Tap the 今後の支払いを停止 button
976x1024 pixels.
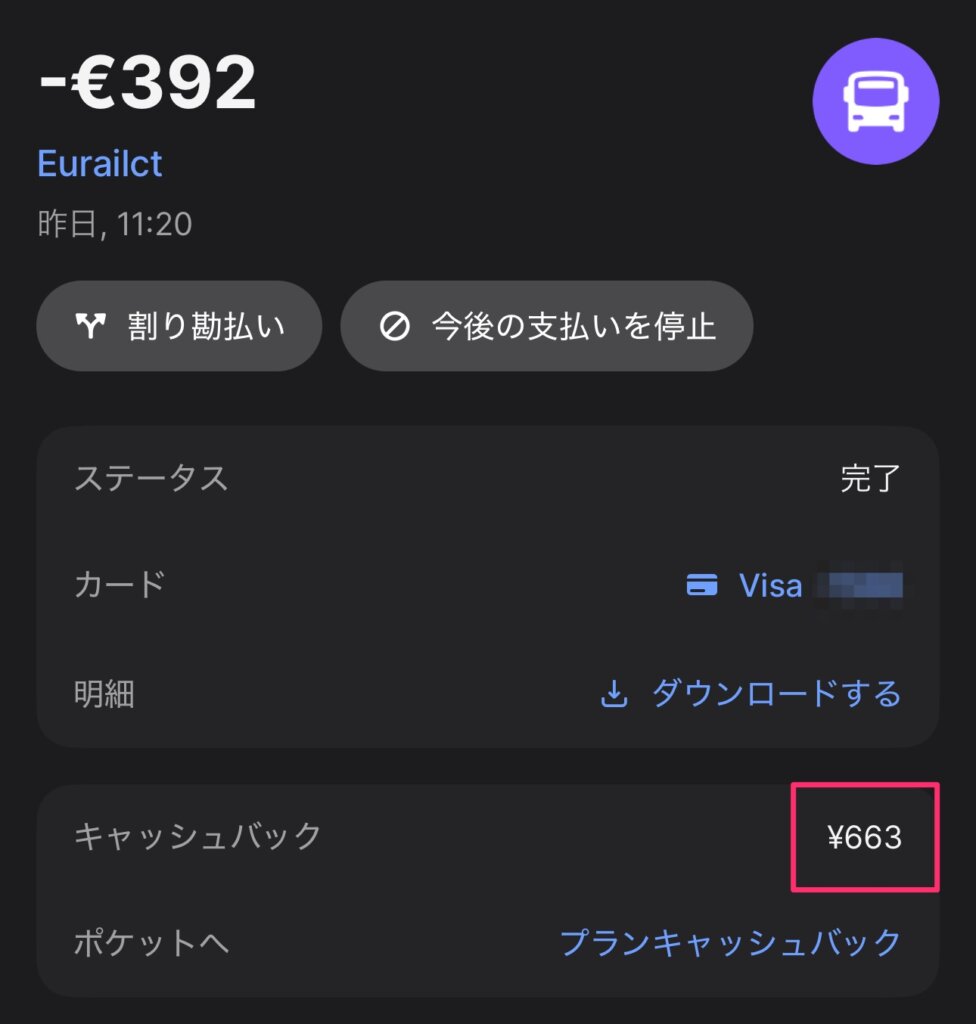[x=546, y=326]
